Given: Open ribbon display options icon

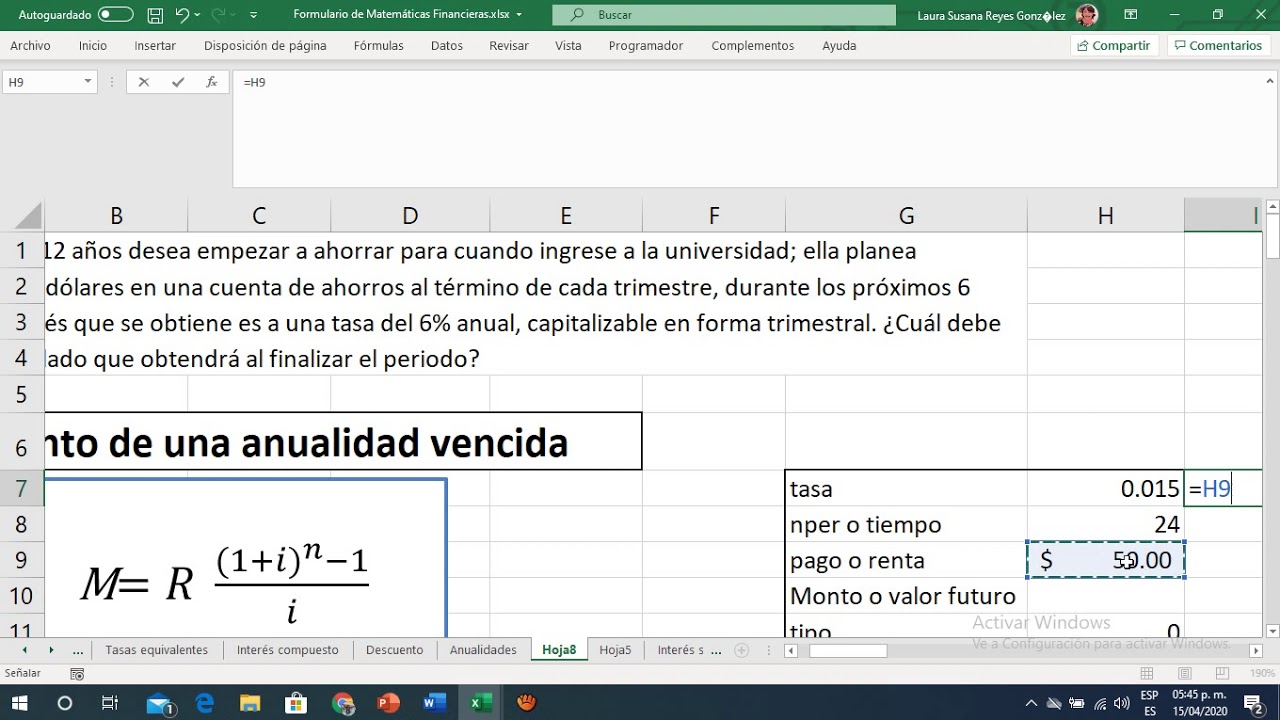Looking at the screenshot, I should [x=1131, y=15].
